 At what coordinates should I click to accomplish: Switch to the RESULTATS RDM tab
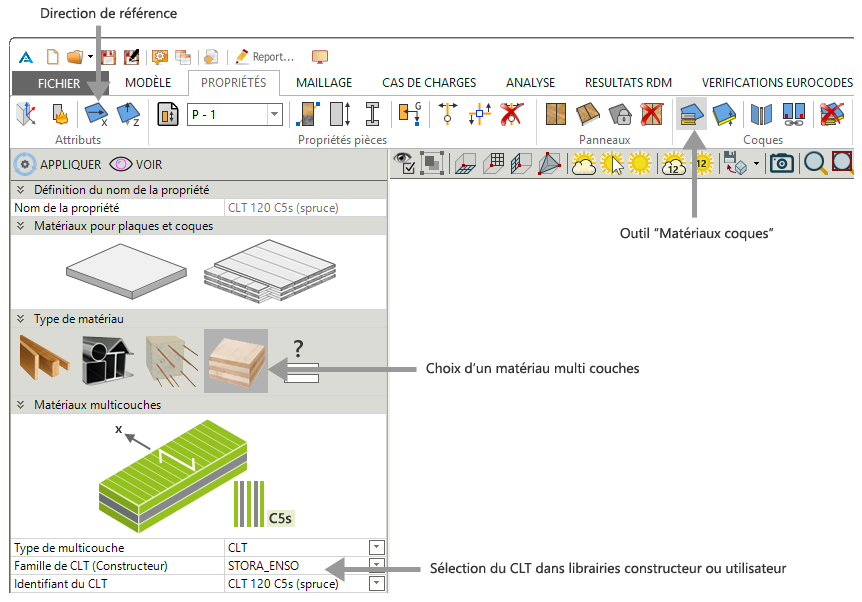tap(628, 83)
